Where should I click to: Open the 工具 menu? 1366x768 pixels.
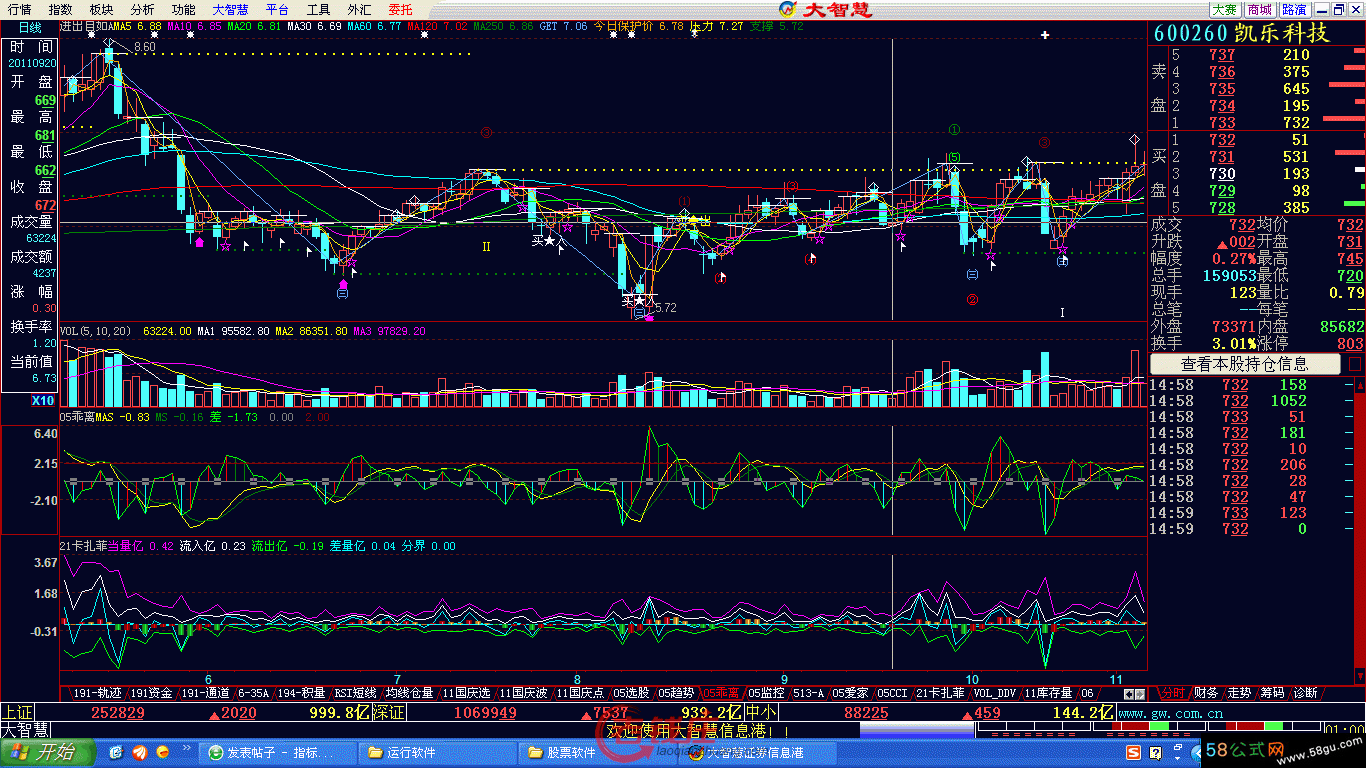click(318, 9)
